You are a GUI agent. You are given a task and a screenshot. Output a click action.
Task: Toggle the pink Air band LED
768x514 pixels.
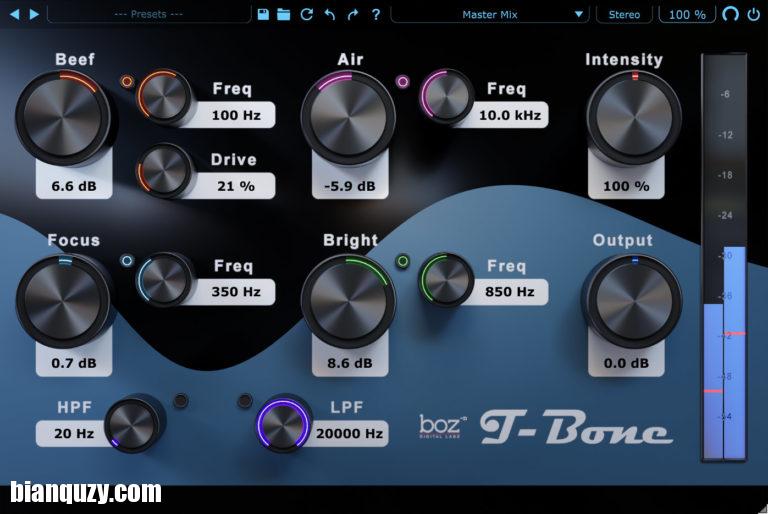pos(403,81)
